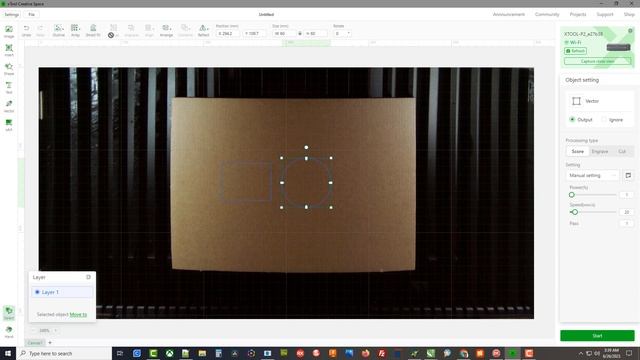Open the Align options
This screenshot has height=360, width=640.
click(x=149, y=30)
